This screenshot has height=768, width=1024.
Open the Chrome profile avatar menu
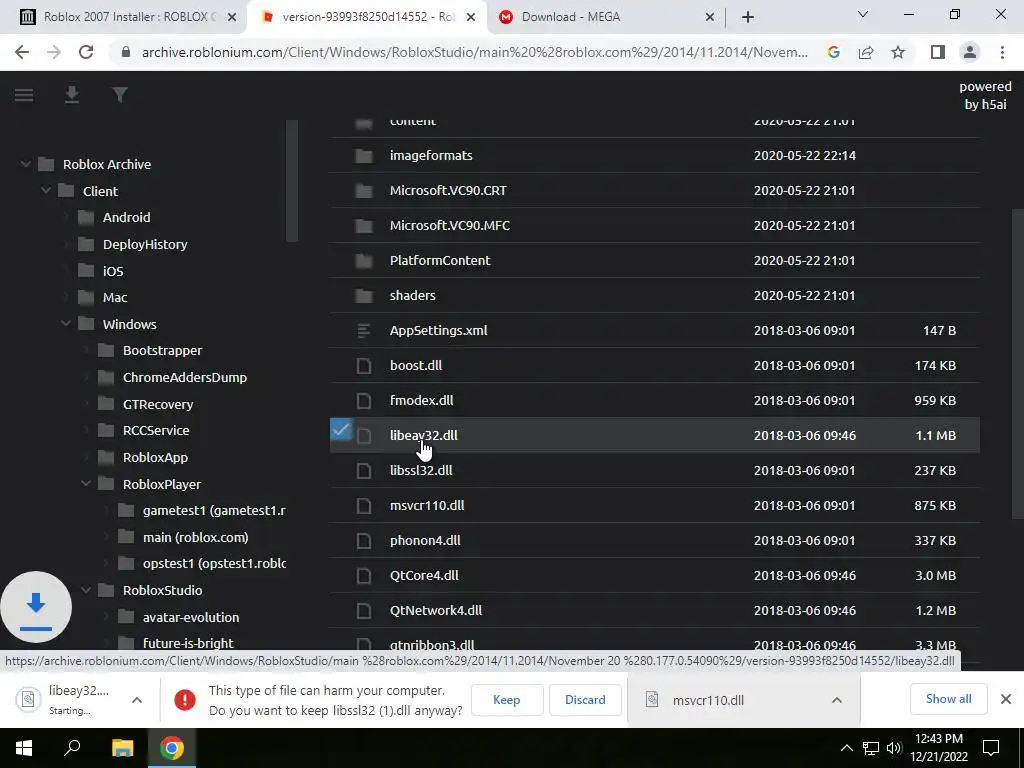tap(970, 52)
